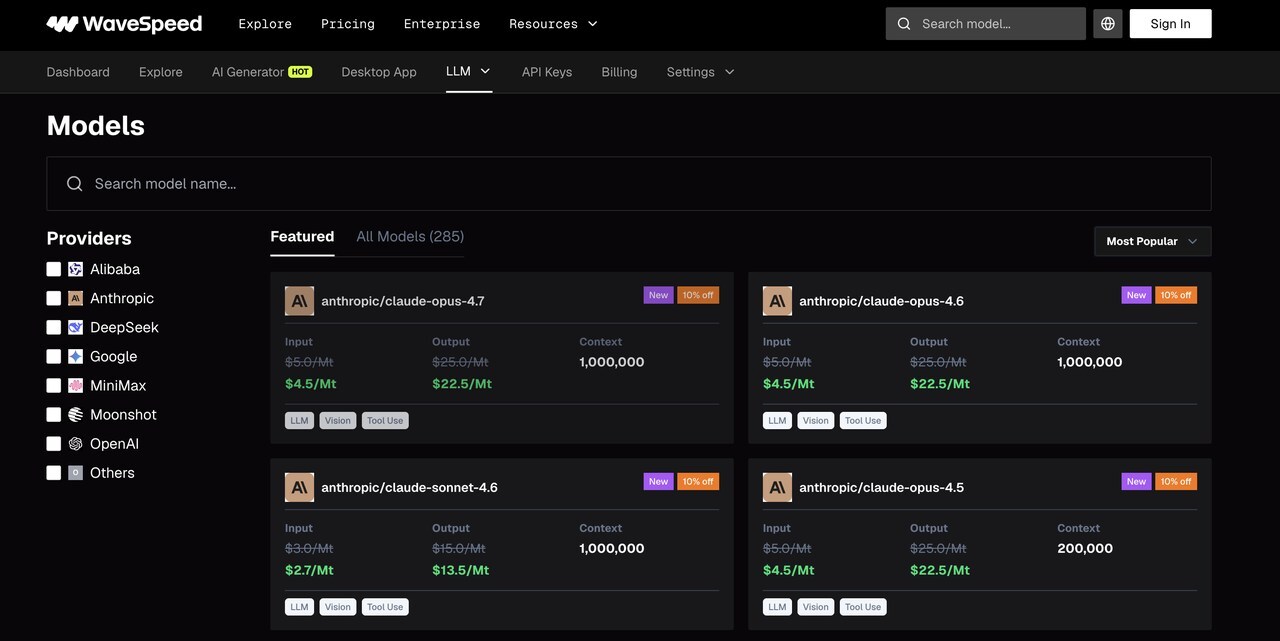This screenshot has width=1280, height=641.
Task: Click the Models page heading
Action: (x=96, y=126)
